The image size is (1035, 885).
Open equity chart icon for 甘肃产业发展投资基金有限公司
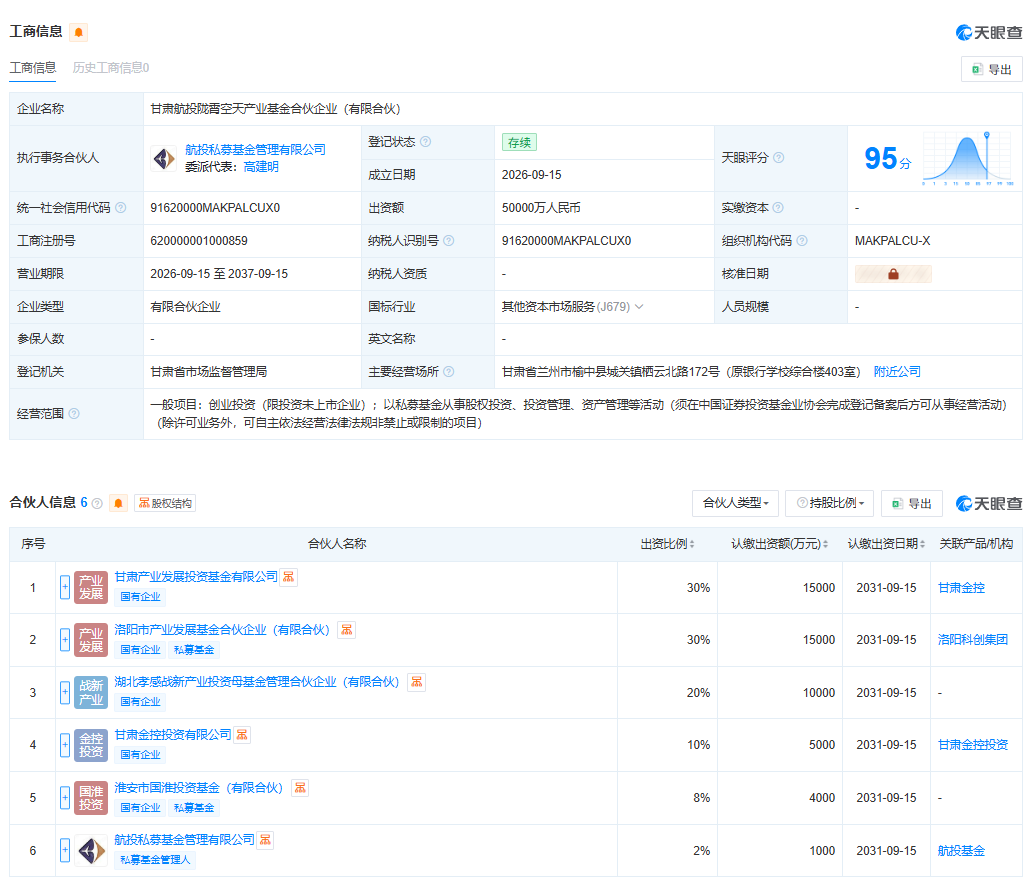(288, 577)
